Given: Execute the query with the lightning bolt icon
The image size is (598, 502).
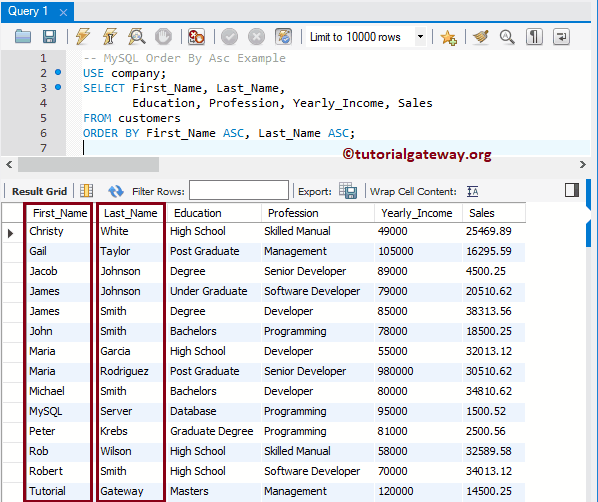Looking at the screenshot, I should pos(82,37).
